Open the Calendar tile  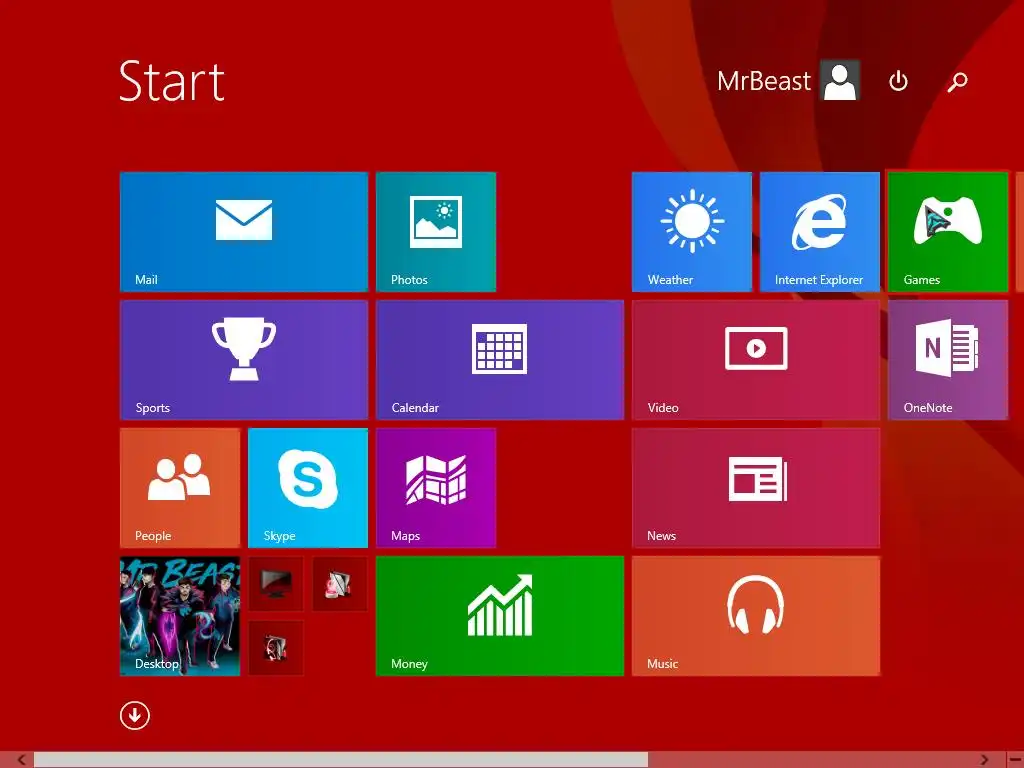tap(500, 360)
